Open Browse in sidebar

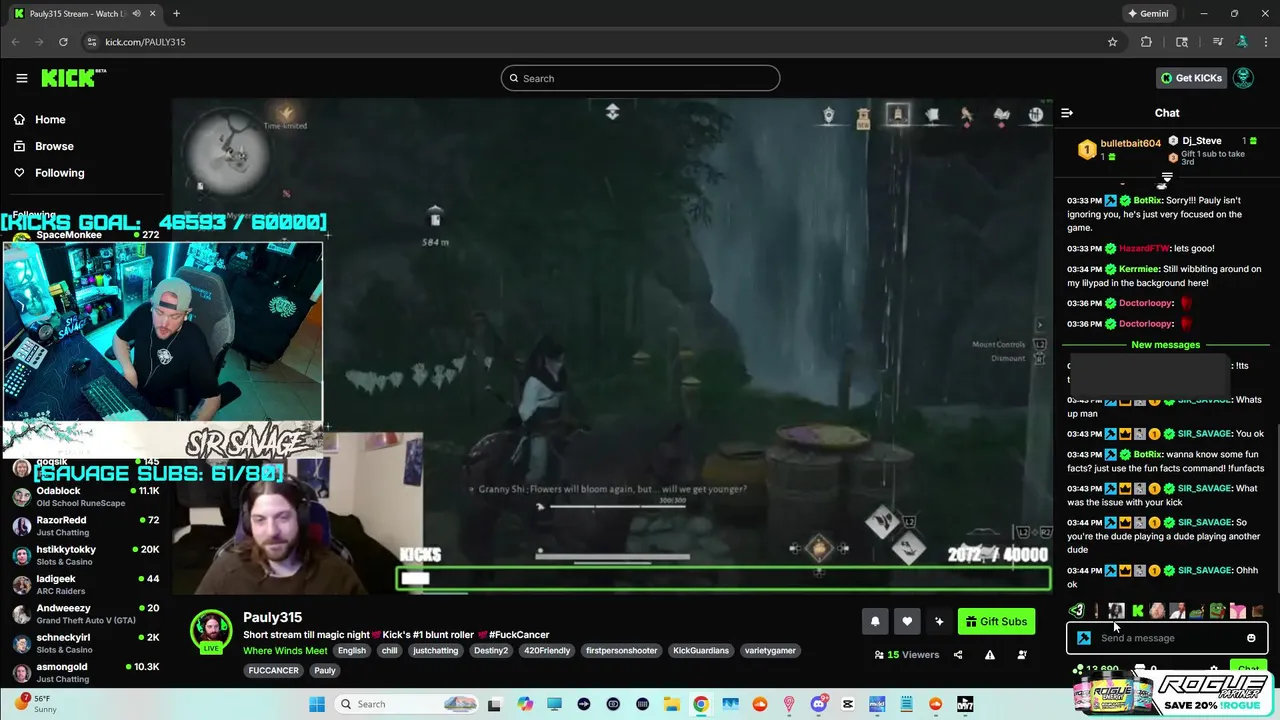click(54, 146)
